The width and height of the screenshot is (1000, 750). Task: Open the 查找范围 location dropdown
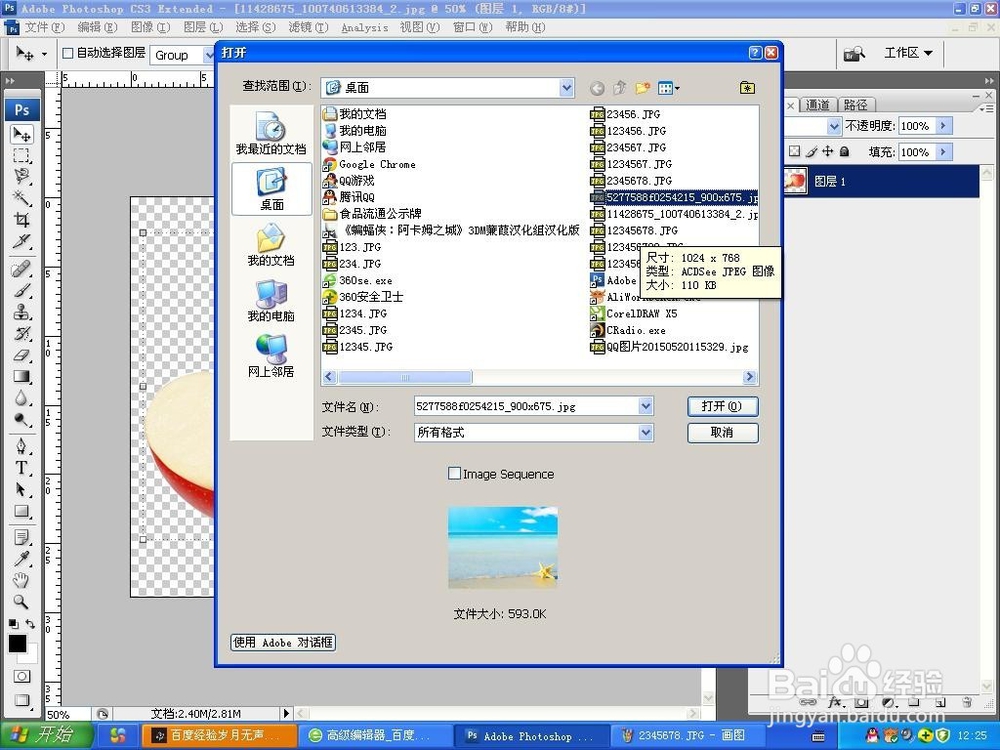(x=567, y=87)
